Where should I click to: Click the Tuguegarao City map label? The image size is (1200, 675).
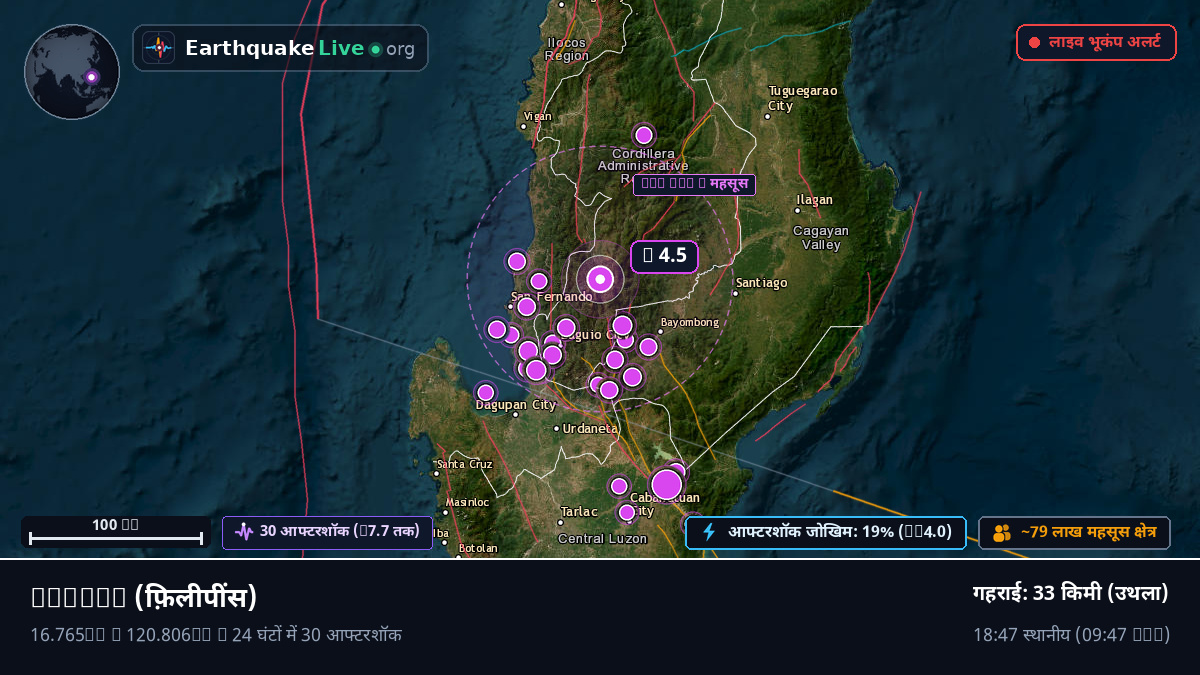click(x=803, y=98)
